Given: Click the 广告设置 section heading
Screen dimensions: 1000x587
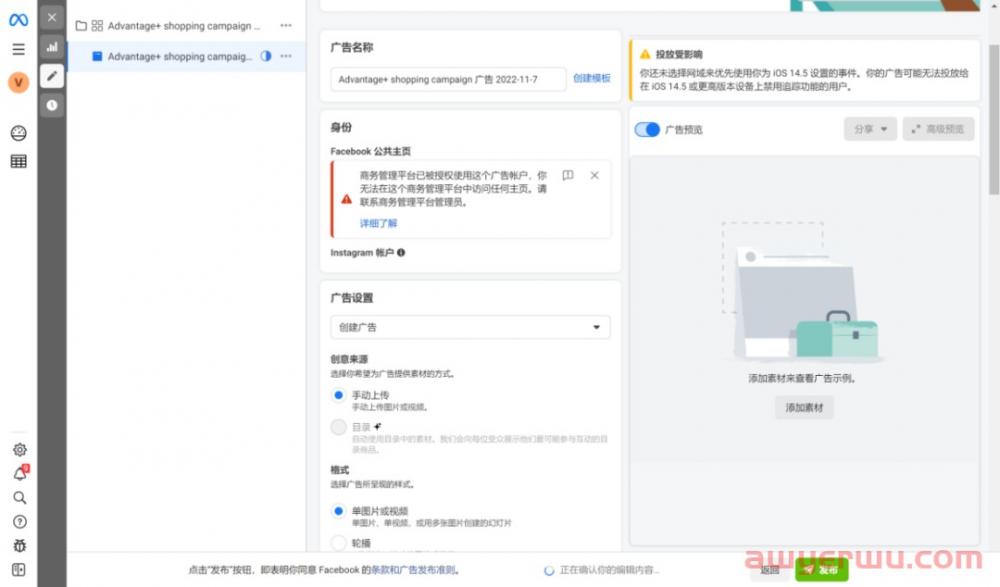Looking at the screenshot, I should coord(351,298).
